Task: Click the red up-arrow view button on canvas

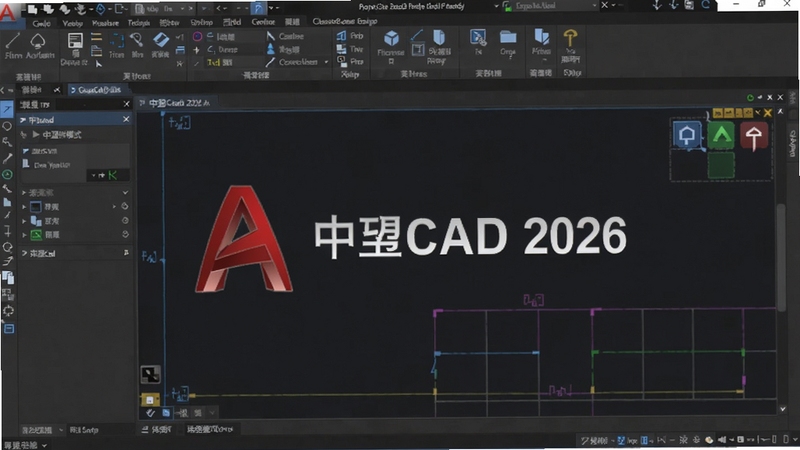Action: click(754, 136)
